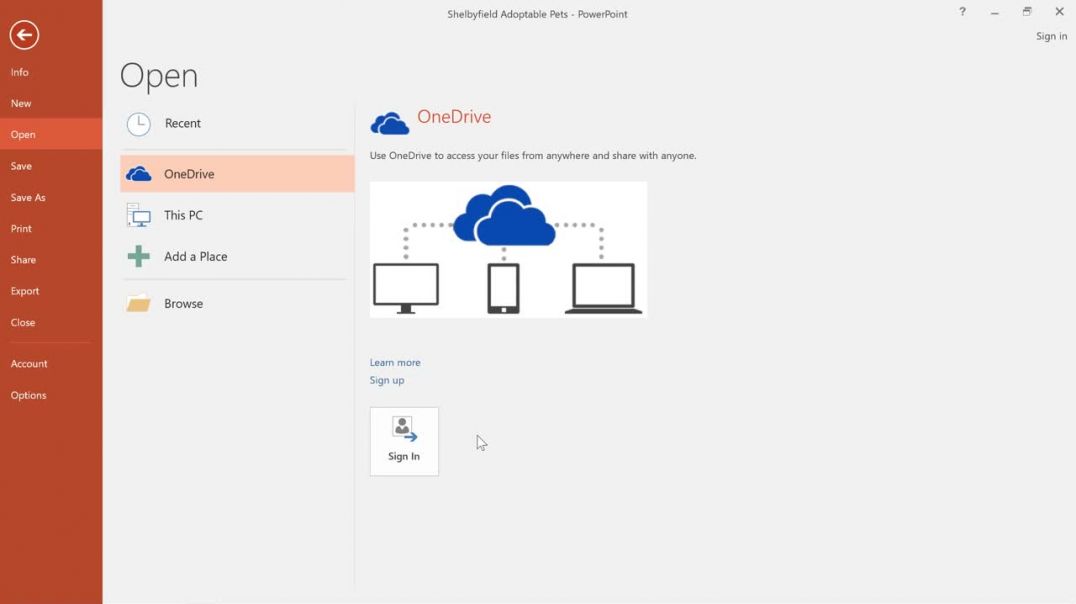Click the OneDrive description sentence
The width and height of the screenshot is (1076, 604).
pos(533,156)
